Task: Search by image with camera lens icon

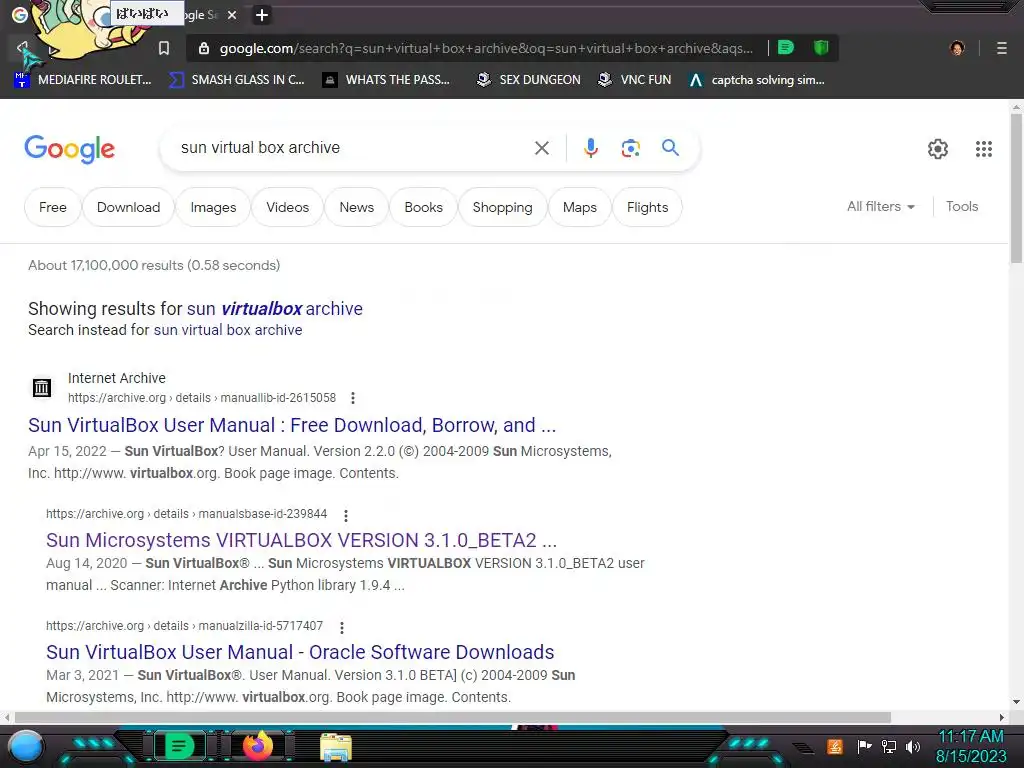Action: pos(630,148)
